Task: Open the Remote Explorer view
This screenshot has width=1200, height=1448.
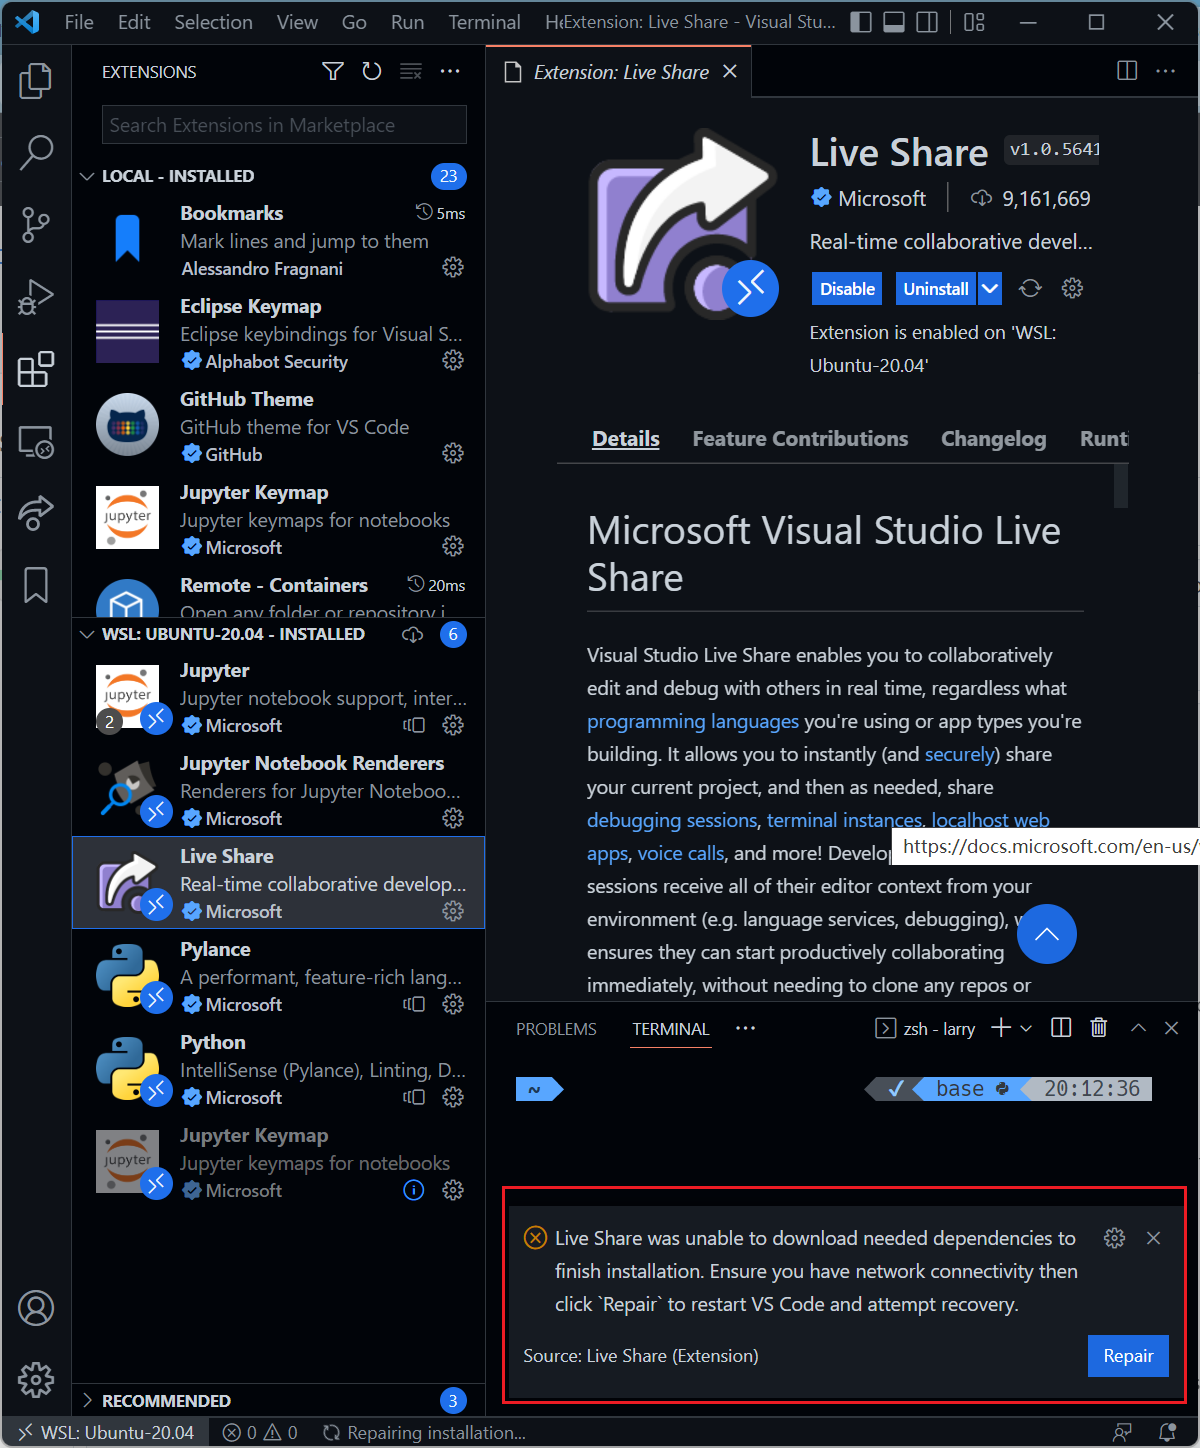Action: pos(36,441)
